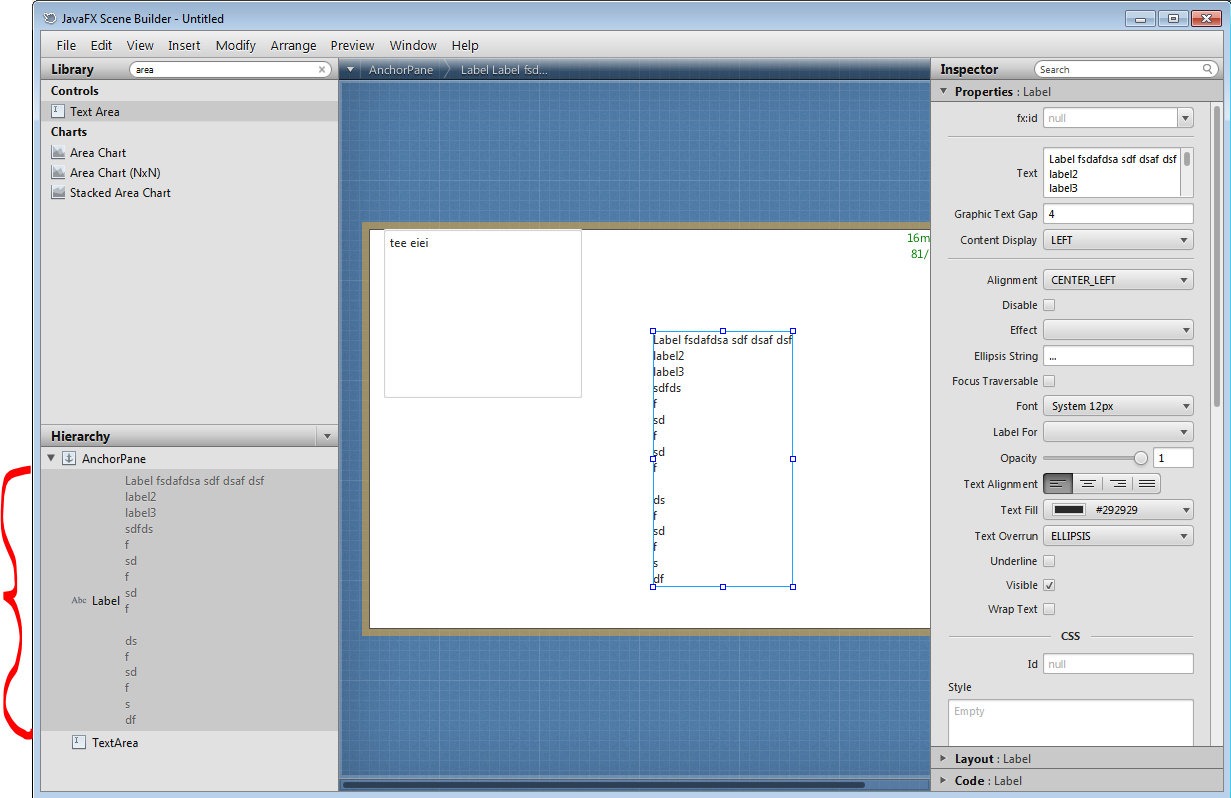Uncheck the Visible checkbox
This screenshot has height=798, width=1231.
click(1049, 585)
